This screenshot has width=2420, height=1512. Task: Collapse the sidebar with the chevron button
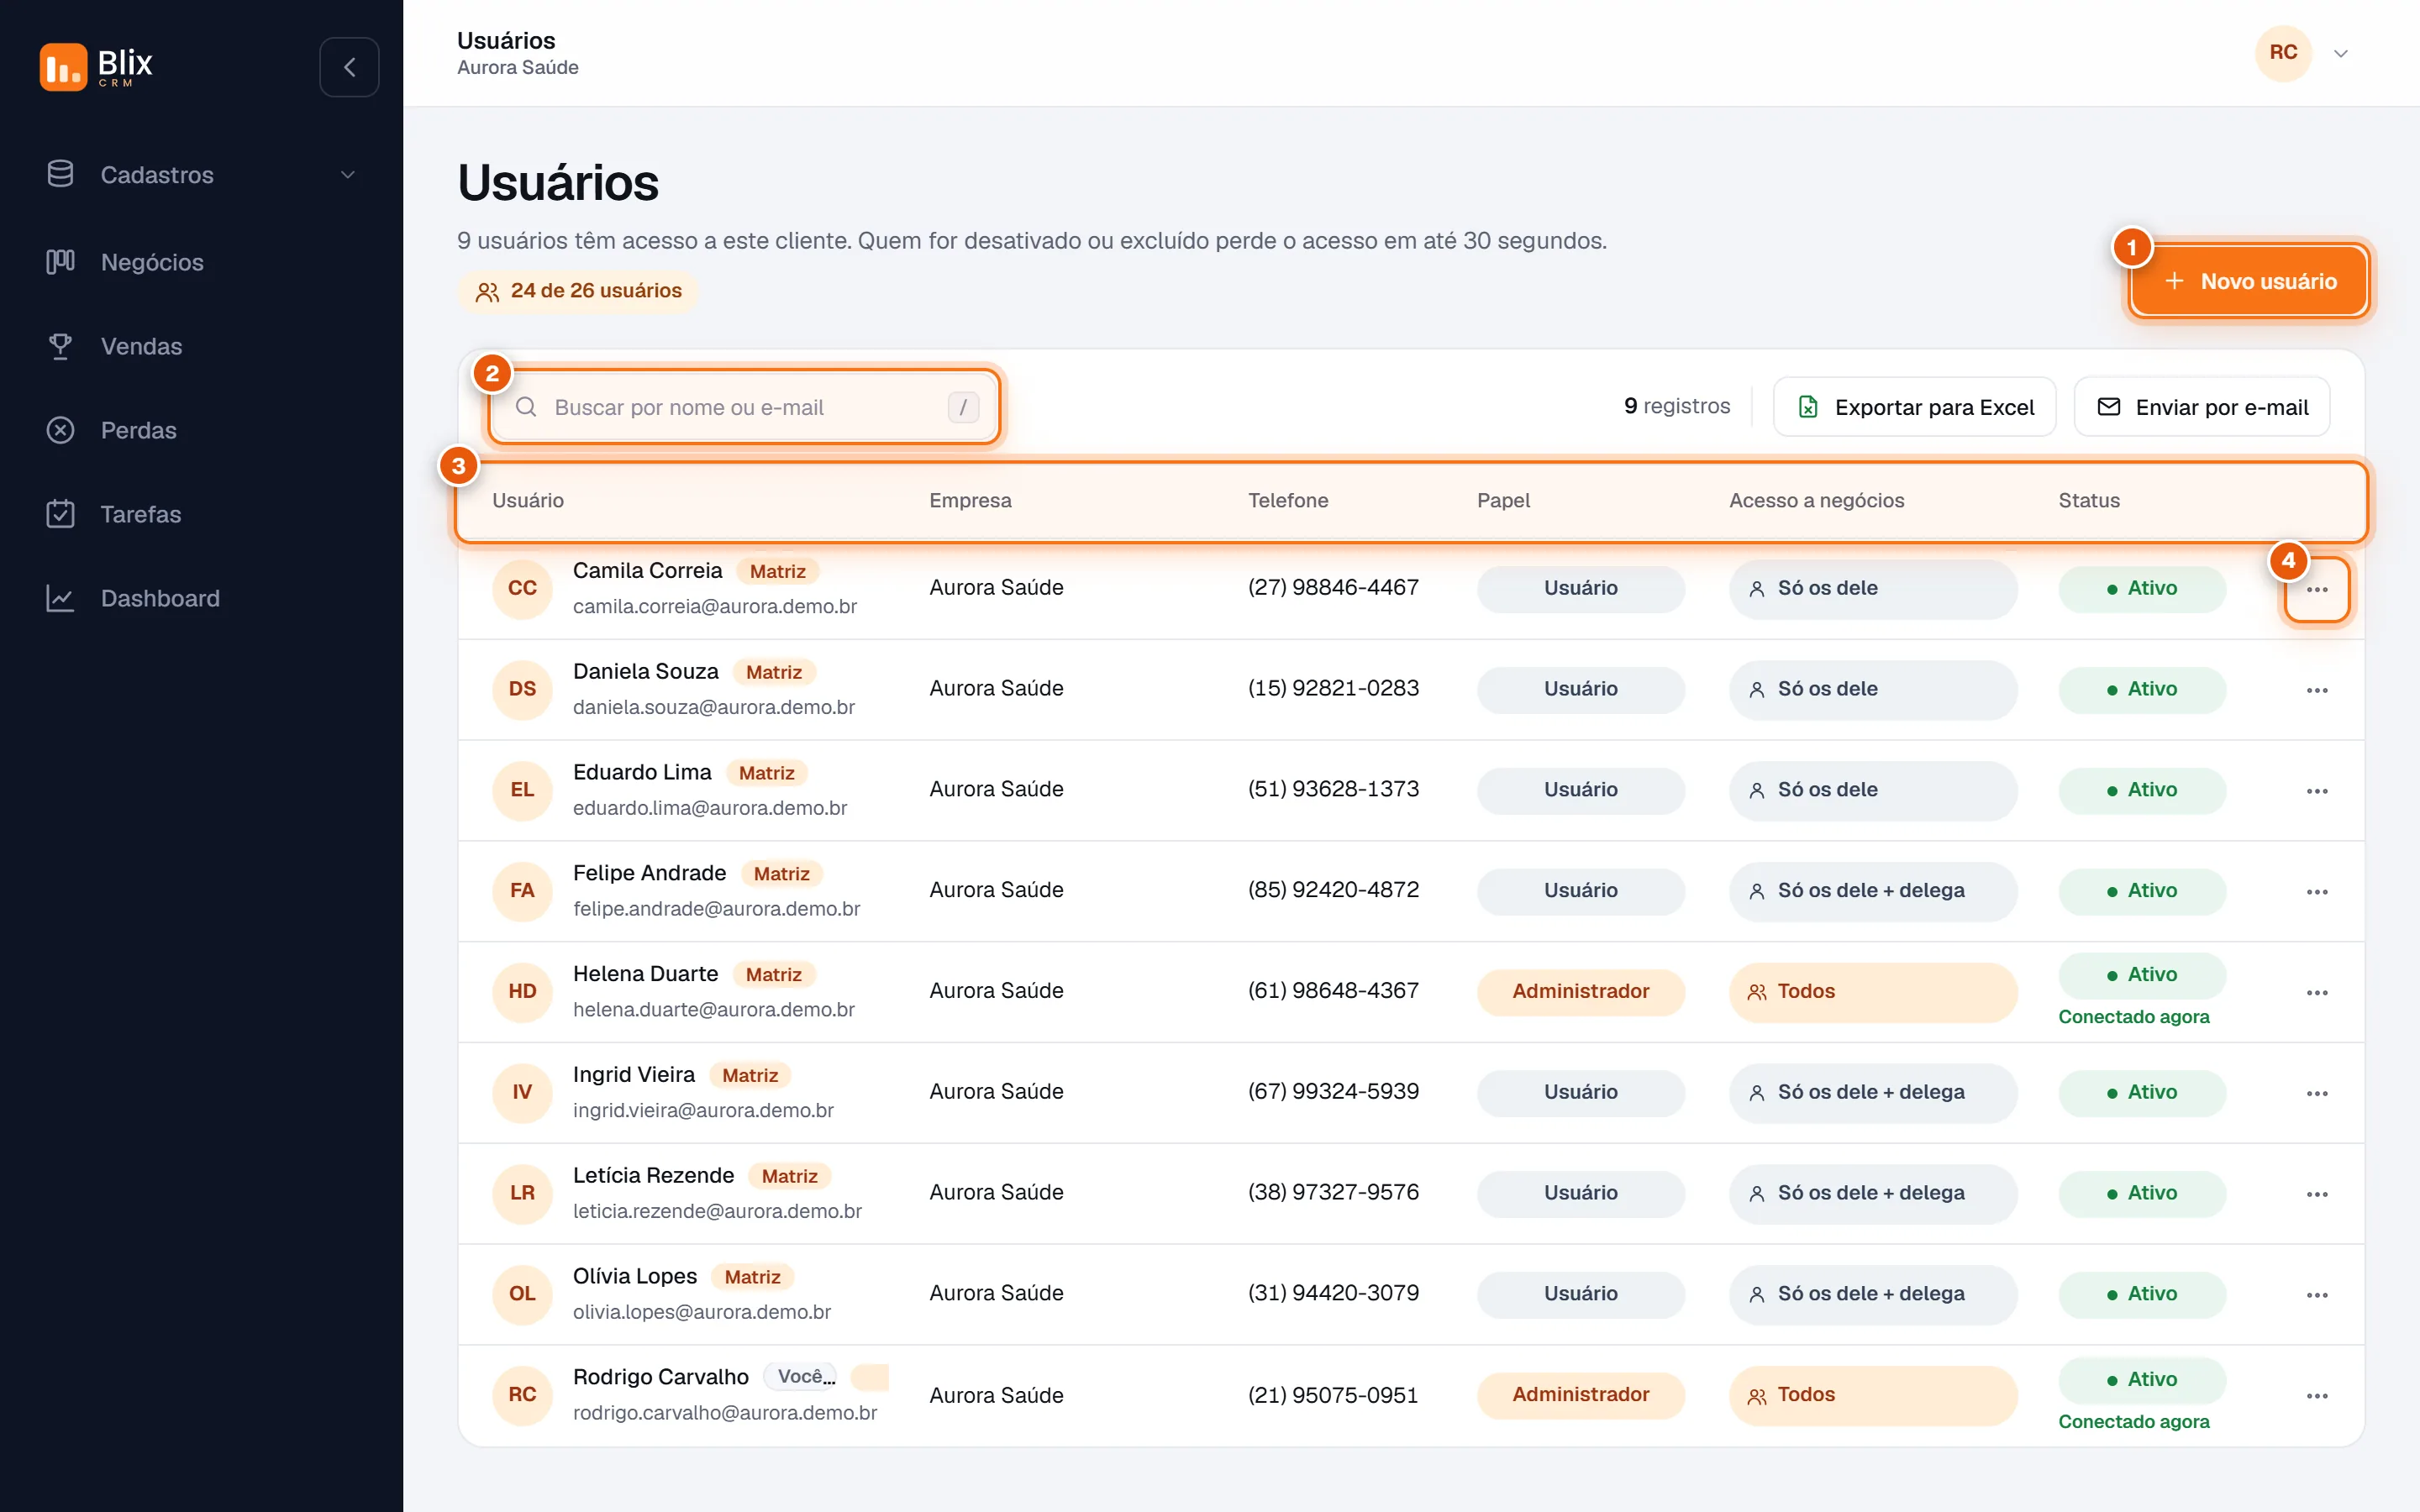[x=349, y=67]
